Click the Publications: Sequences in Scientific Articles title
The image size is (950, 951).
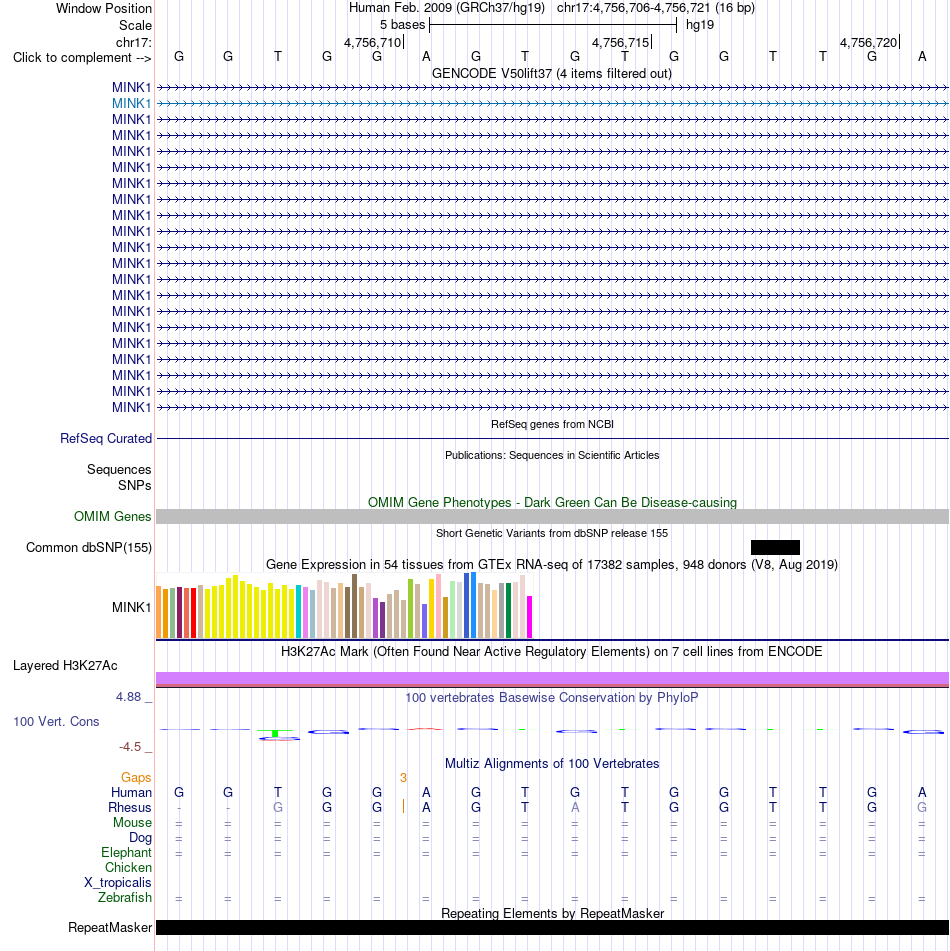coord(552,455)
